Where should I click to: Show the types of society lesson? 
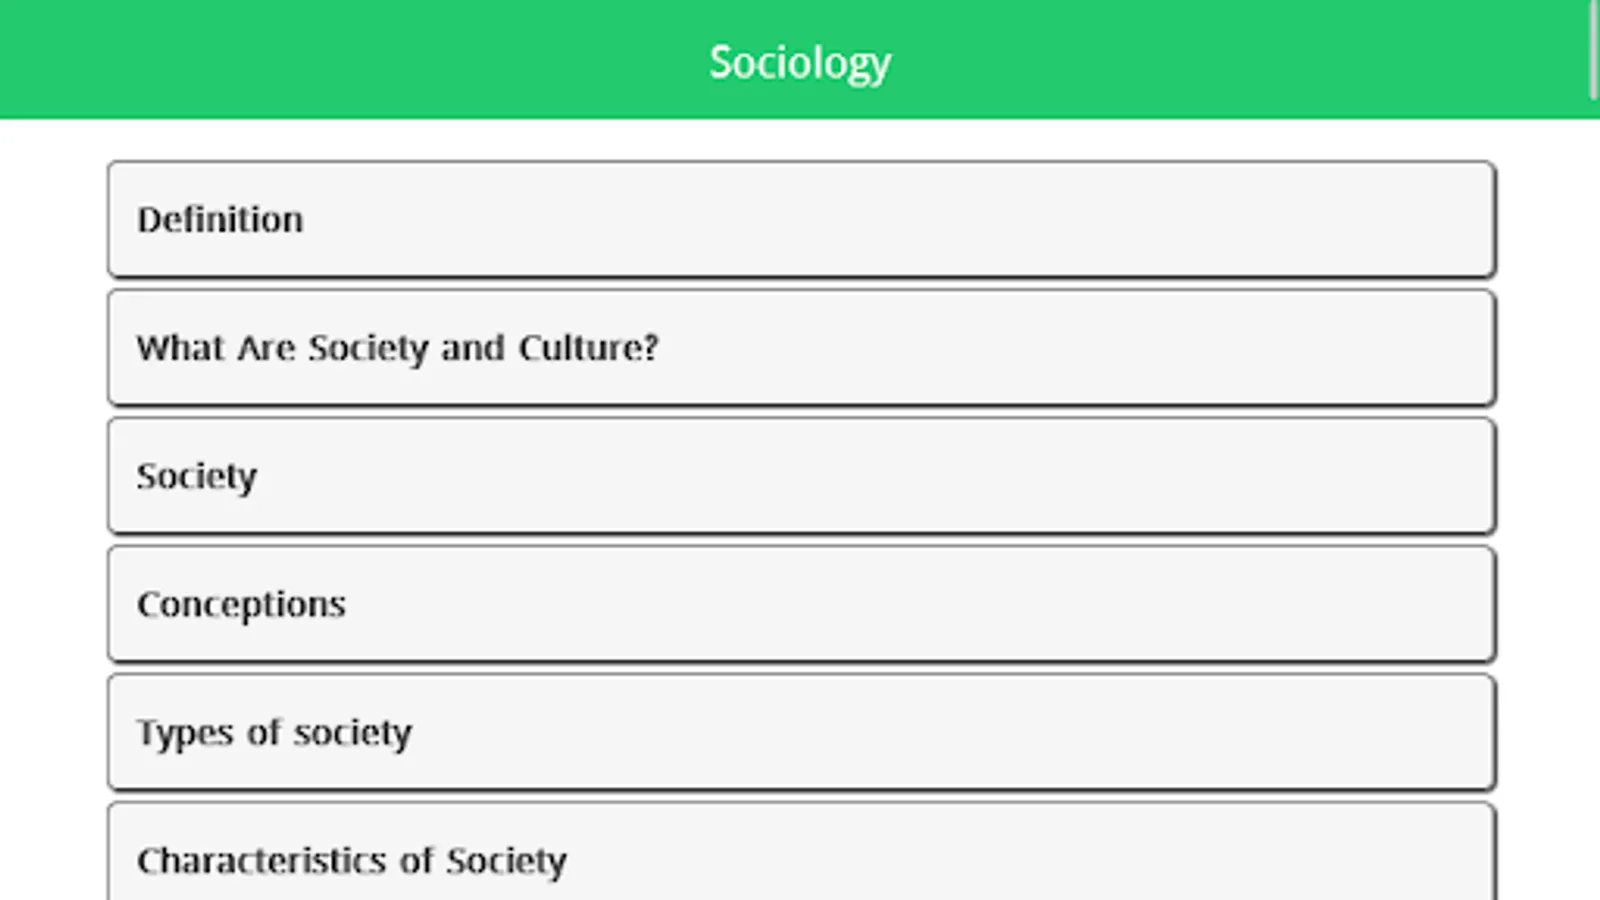pyautogui.click(x=801, y=731)
